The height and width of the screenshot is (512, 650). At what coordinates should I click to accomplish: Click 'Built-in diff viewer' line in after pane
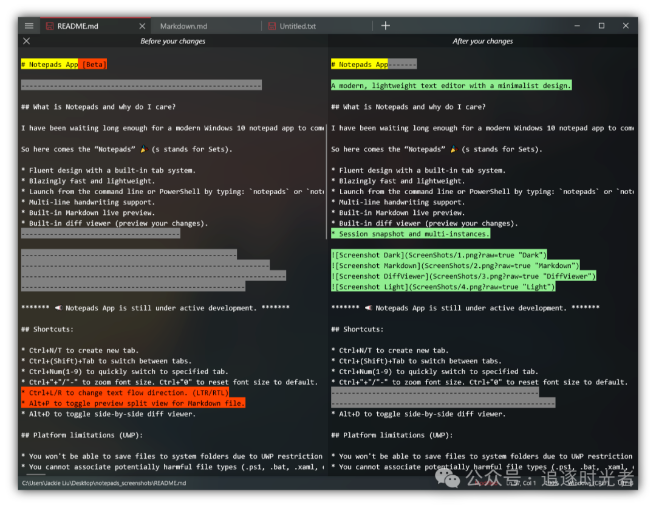[424, 223]
